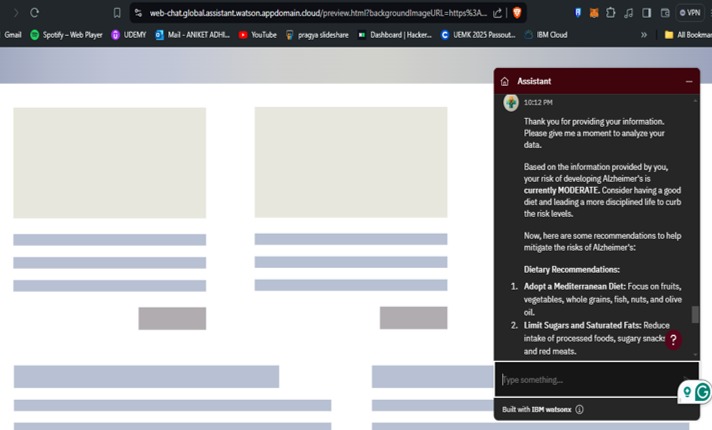This screenshot has width=712, height=430.
Task: Open the Gmail bookmark
Action: pyautogui.click(x=13, y=35)
